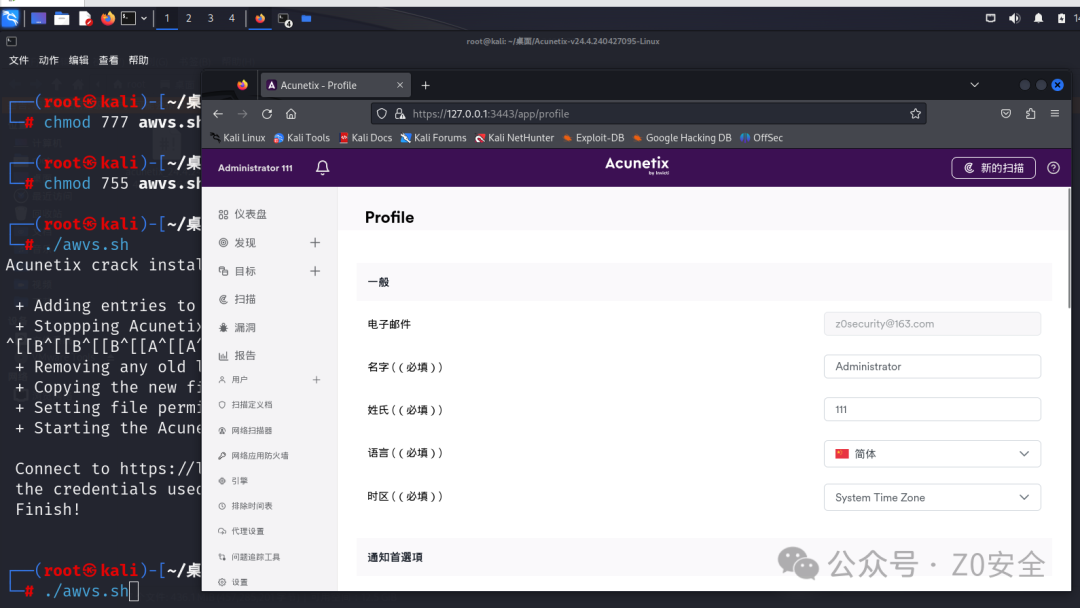The width and height of the screenshot is (1080, 608).
Task: Switch to workspace 2 in panel
Action: tap(188, 19)
